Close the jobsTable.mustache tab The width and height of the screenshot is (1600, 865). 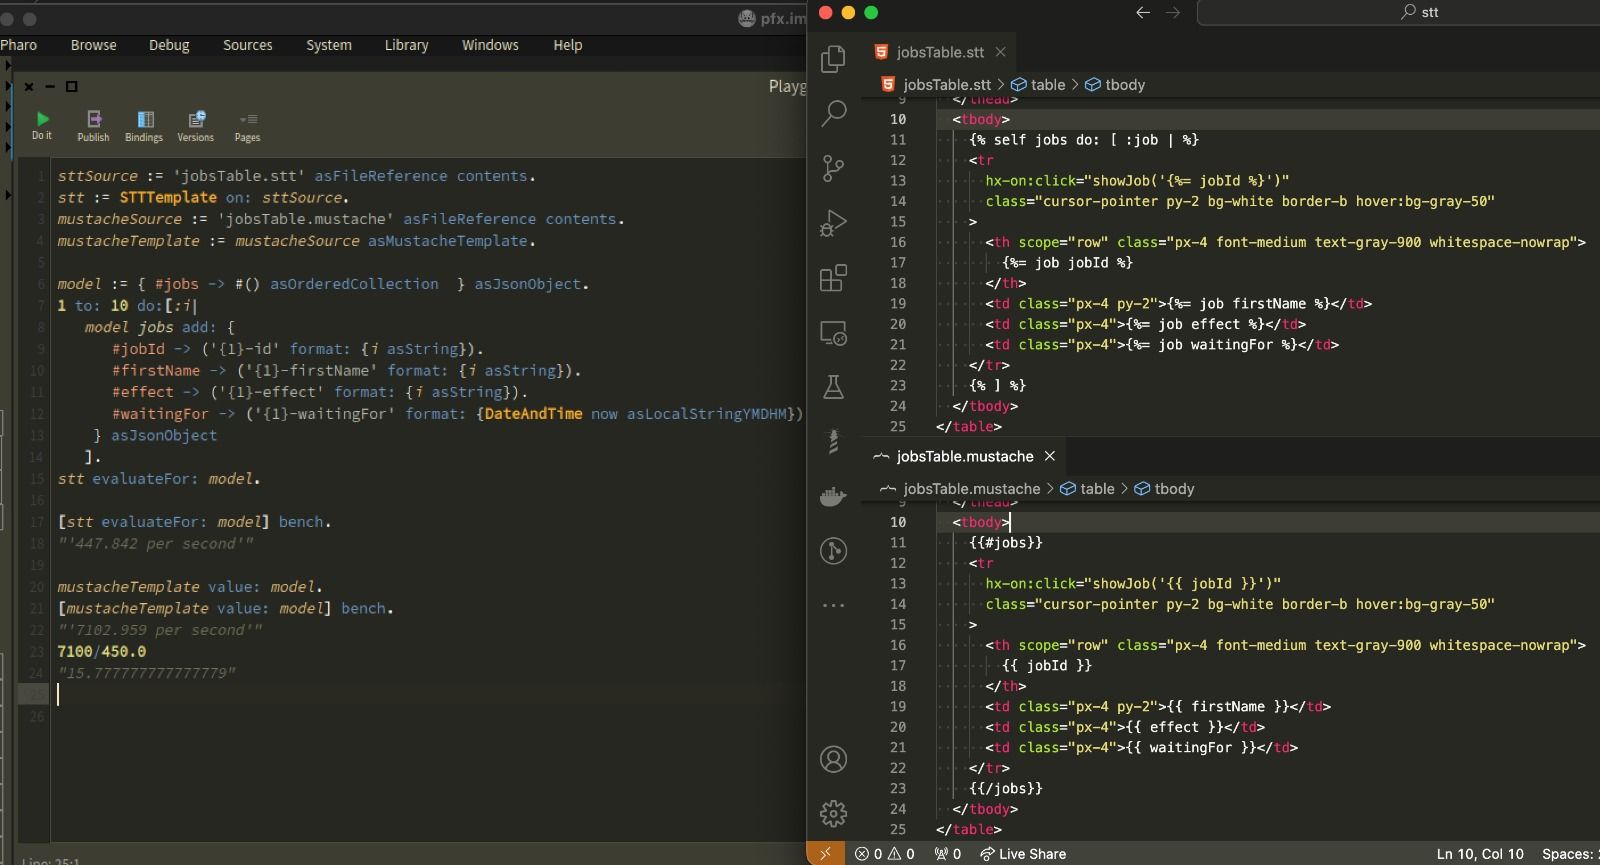[1050, 456]
